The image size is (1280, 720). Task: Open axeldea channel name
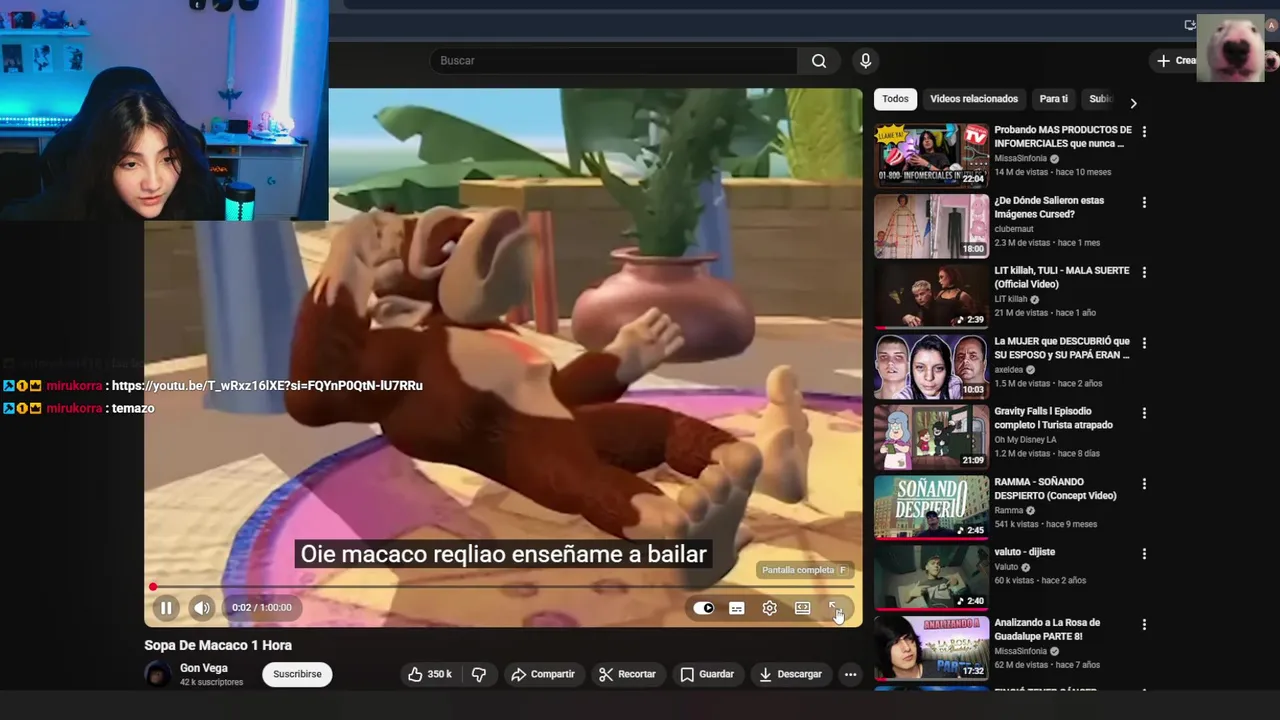coord(1010,369)
